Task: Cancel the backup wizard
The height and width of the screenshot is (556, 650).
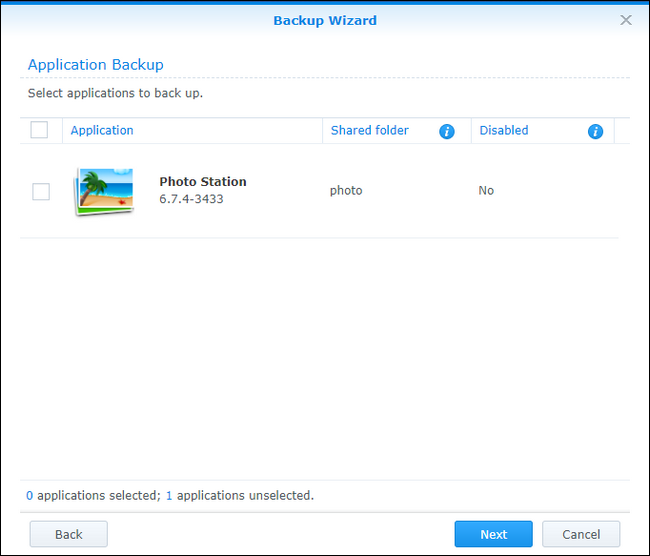Action: 581,534
